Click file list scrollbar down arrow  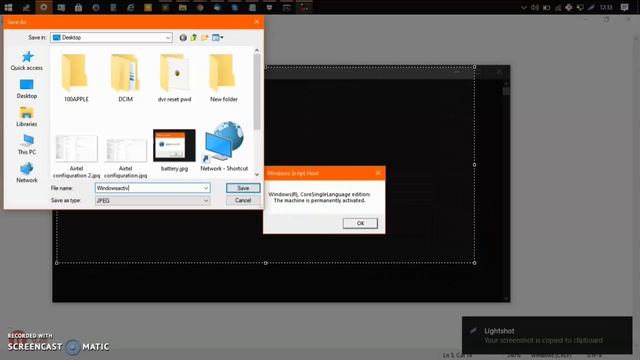[x=257, y=174]
